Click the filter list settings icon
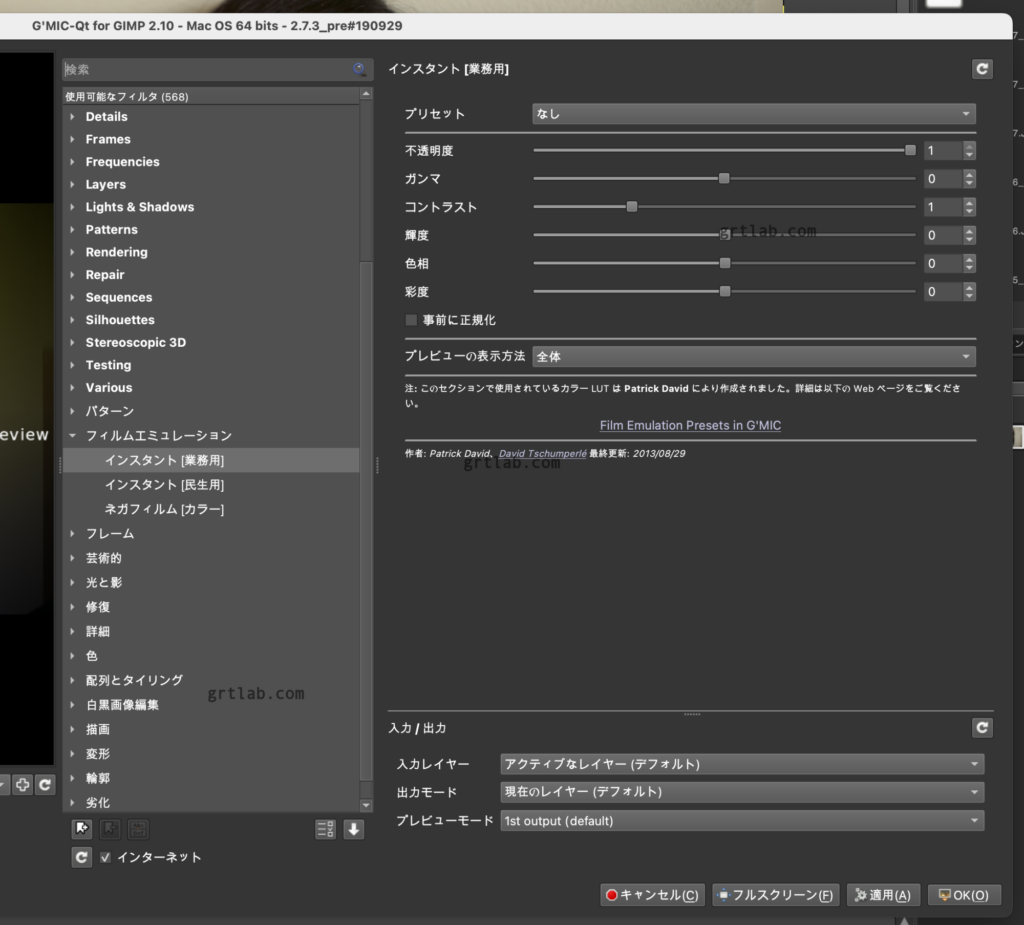The width and height of the screenshot is (1024, 925). pyautogui.click(x=324, y=829)
